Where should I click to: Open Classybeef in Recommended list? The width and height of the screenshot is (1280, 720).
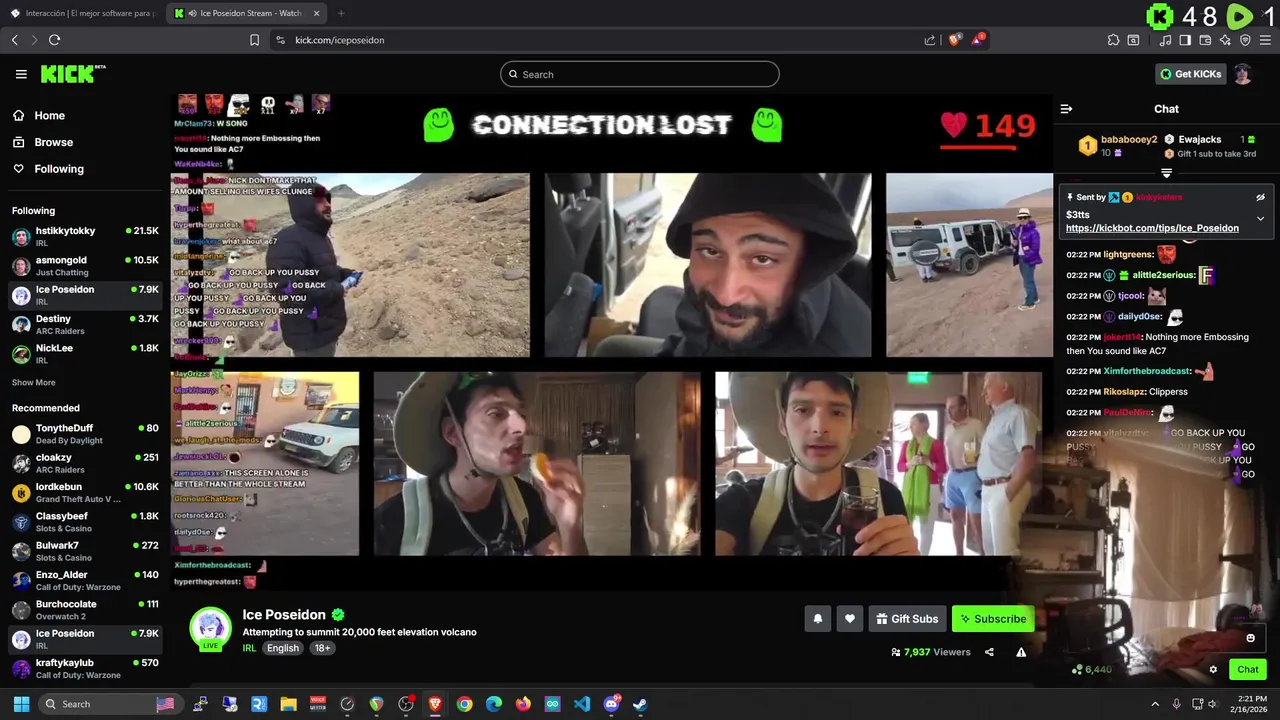click(85, 521)
